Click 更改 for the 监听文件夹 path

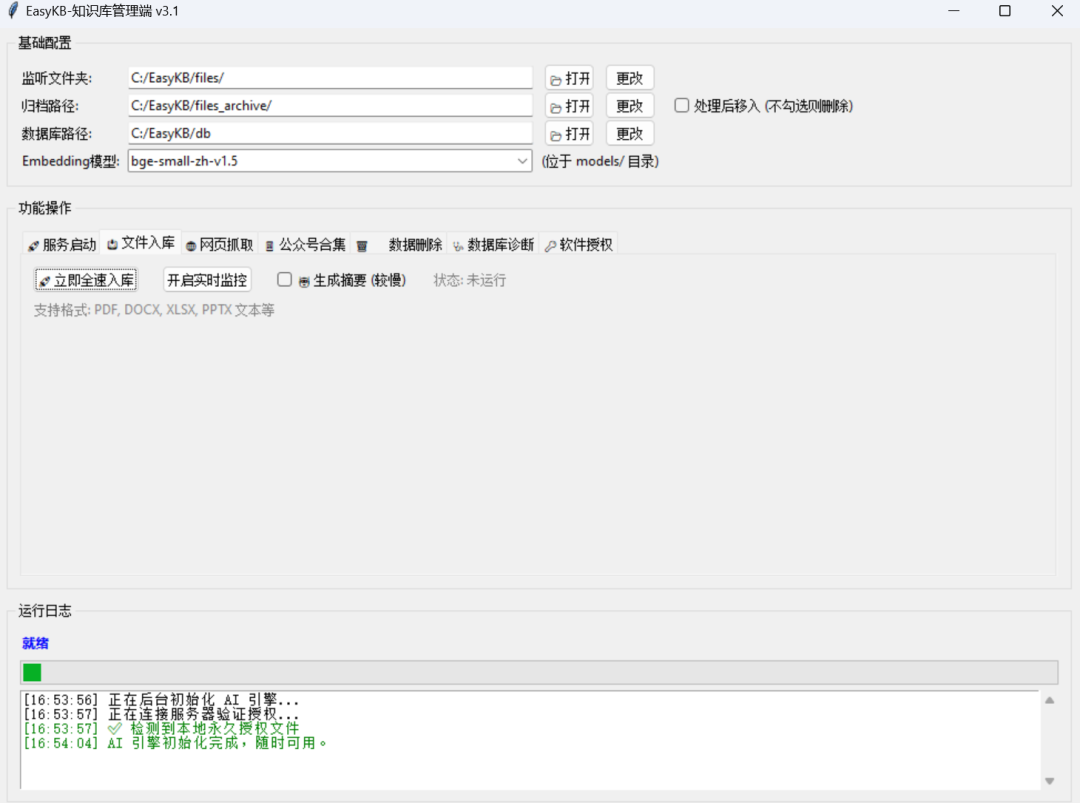pyautogui.click(x=629, y=78)
